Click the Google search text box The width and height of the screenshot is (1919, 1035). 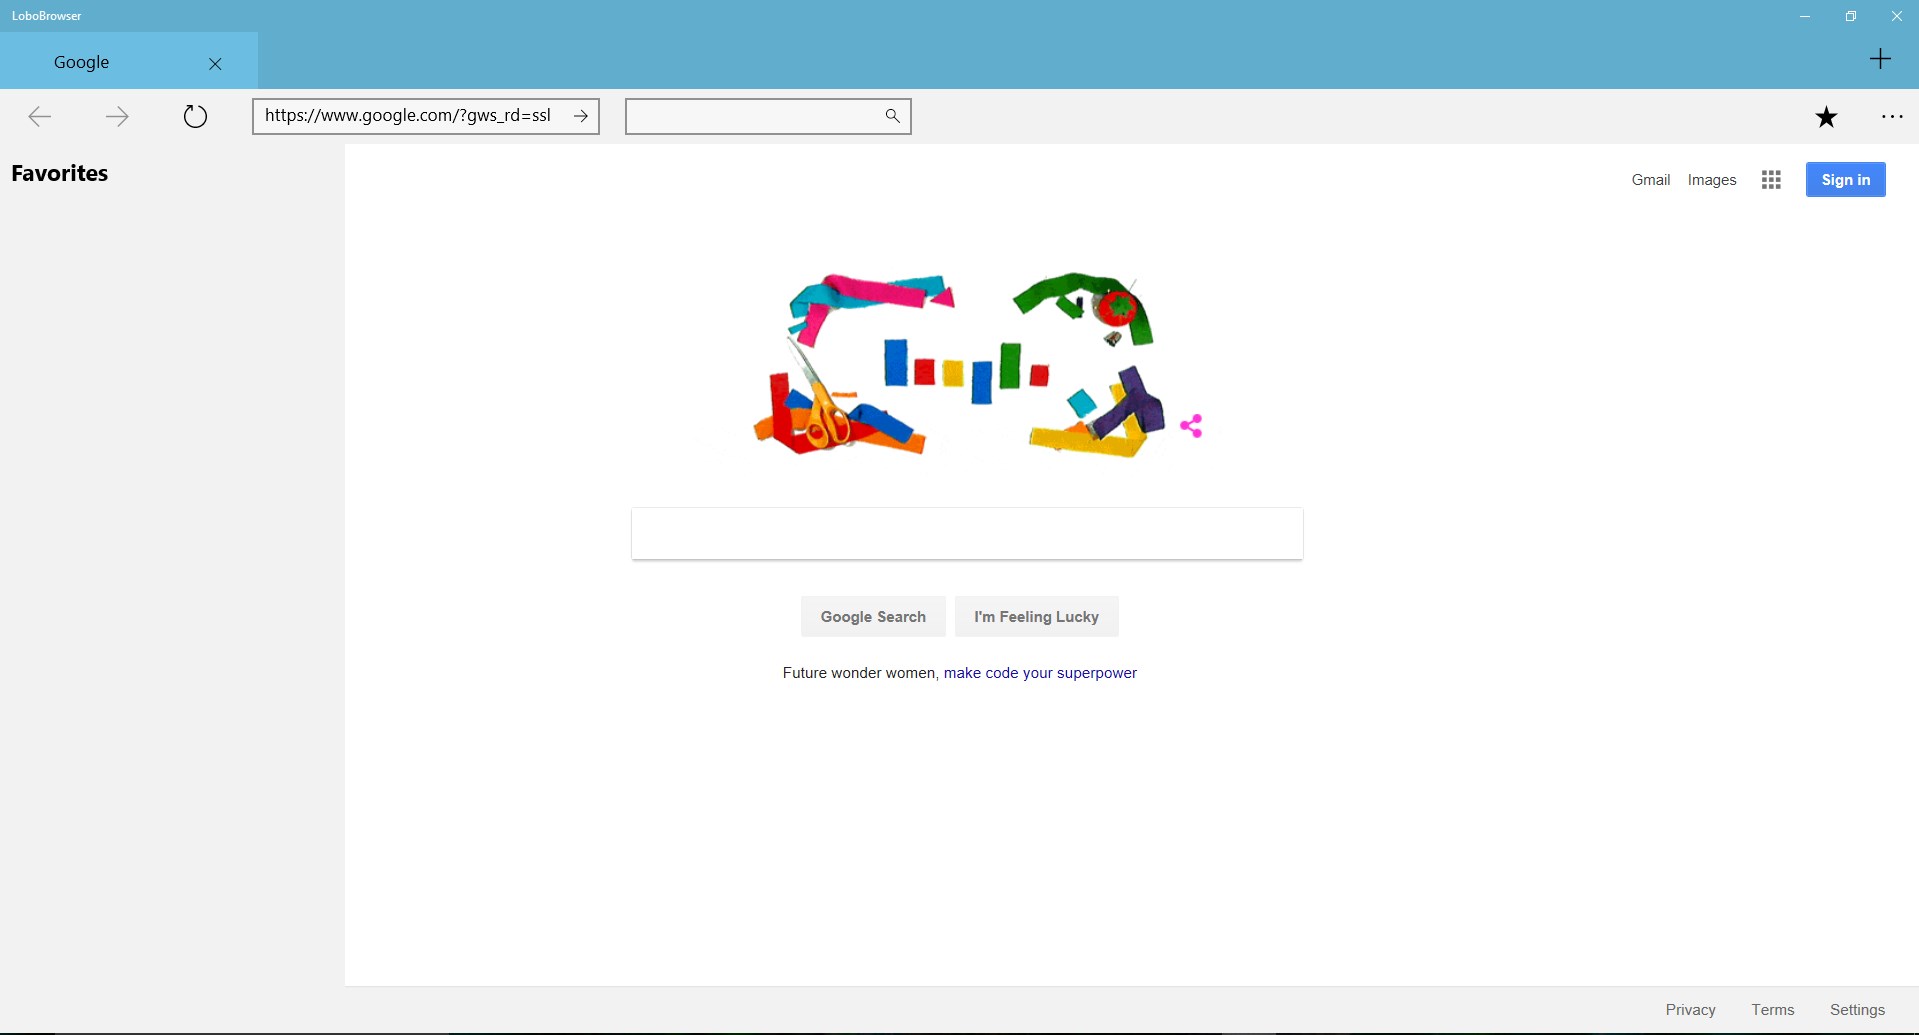(967, 534)
